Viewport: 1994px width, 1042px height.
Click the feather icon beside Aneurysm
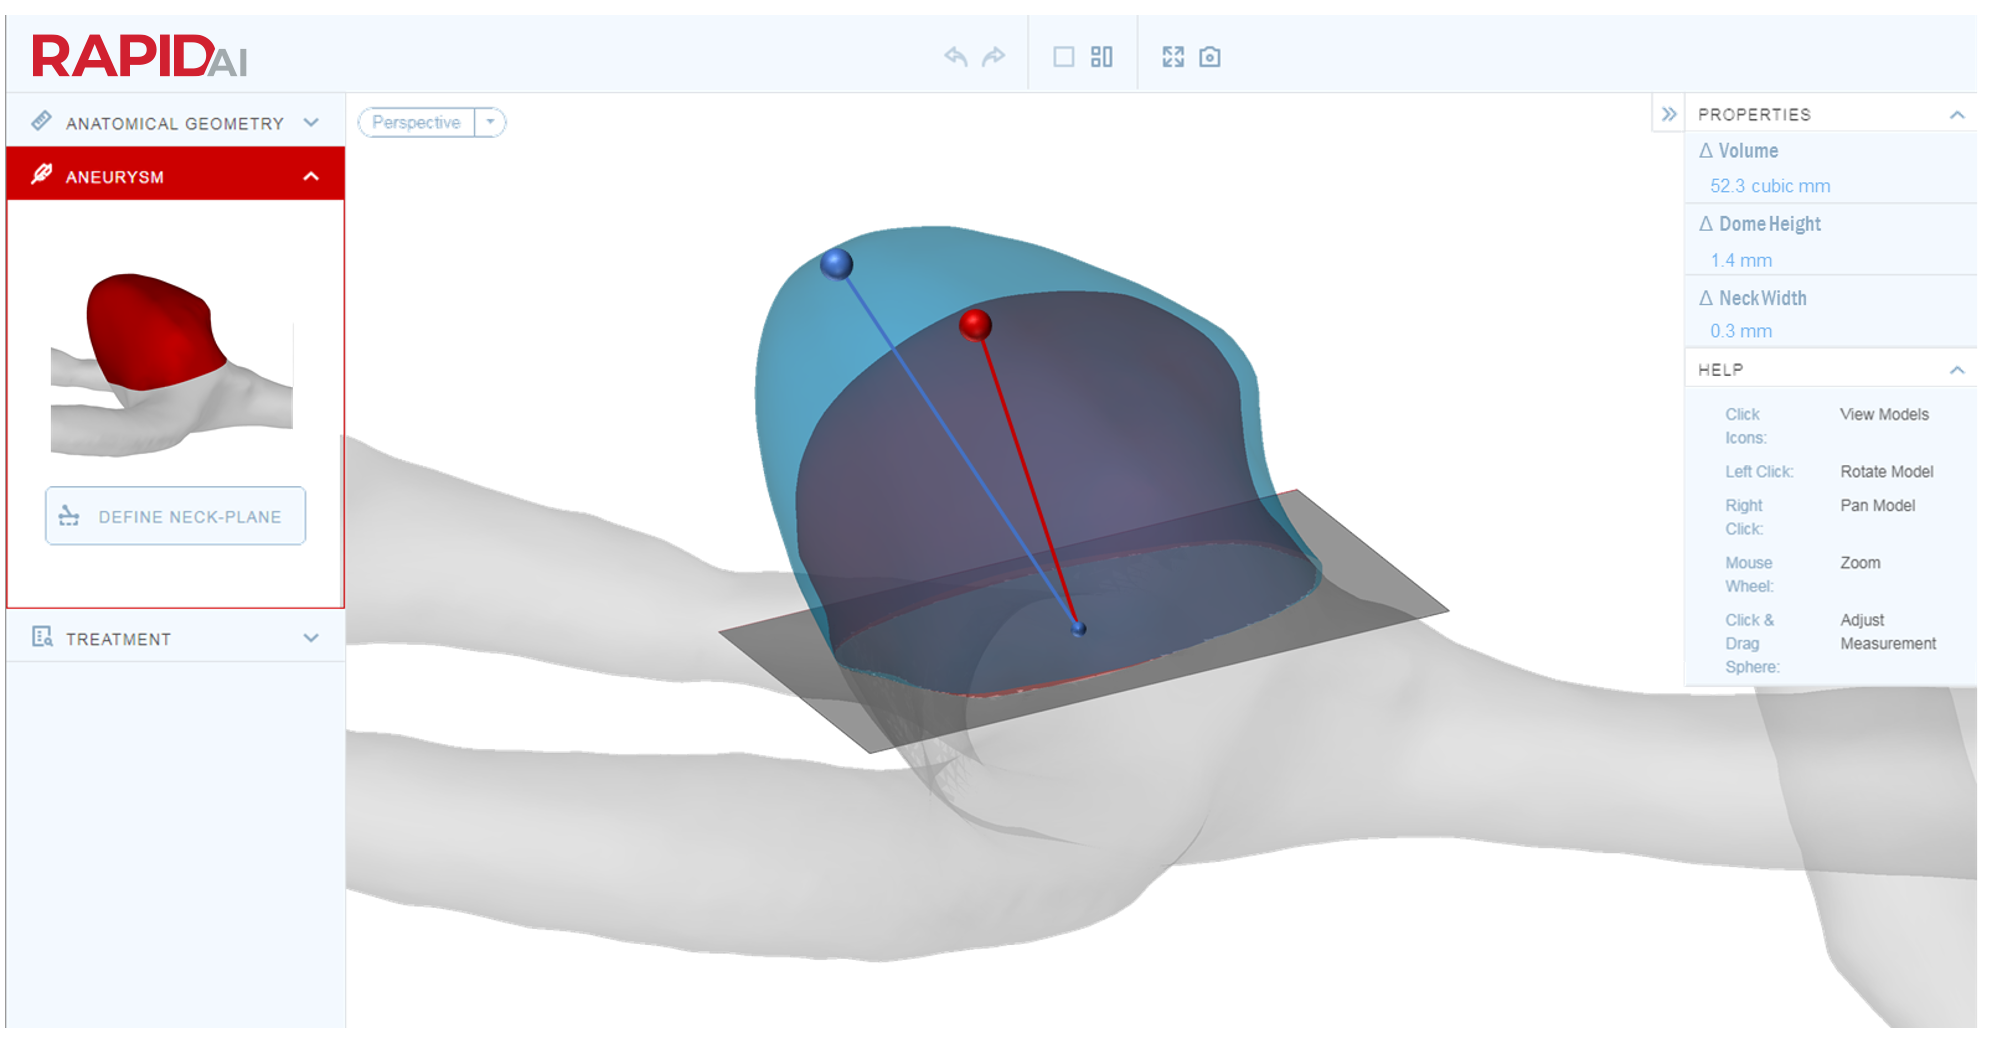pyautogui.click(x=41, y=175)
